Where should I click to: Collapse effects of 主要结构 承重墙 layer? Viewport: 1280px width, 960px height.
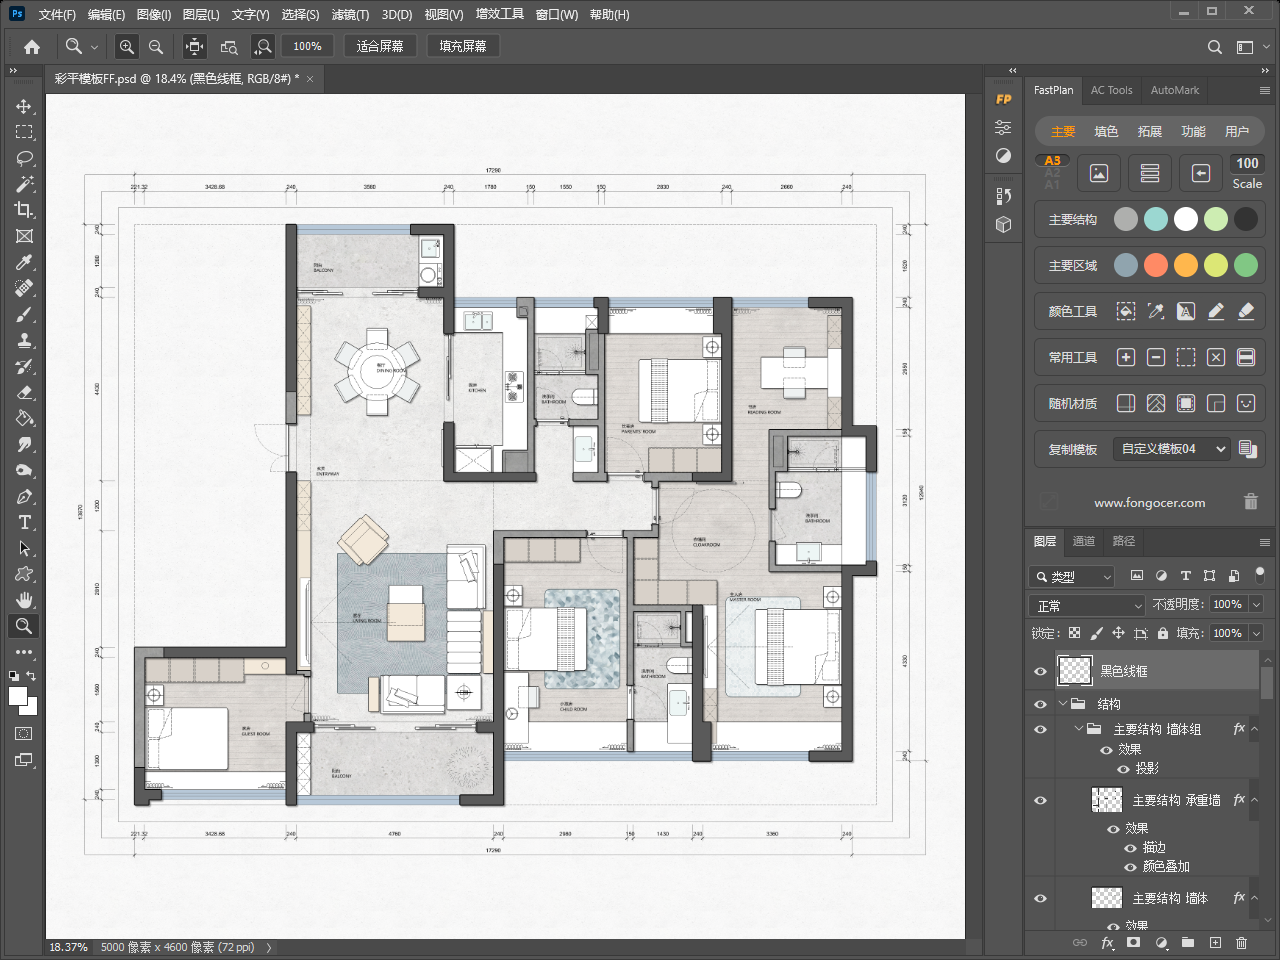click(1254, 800)
